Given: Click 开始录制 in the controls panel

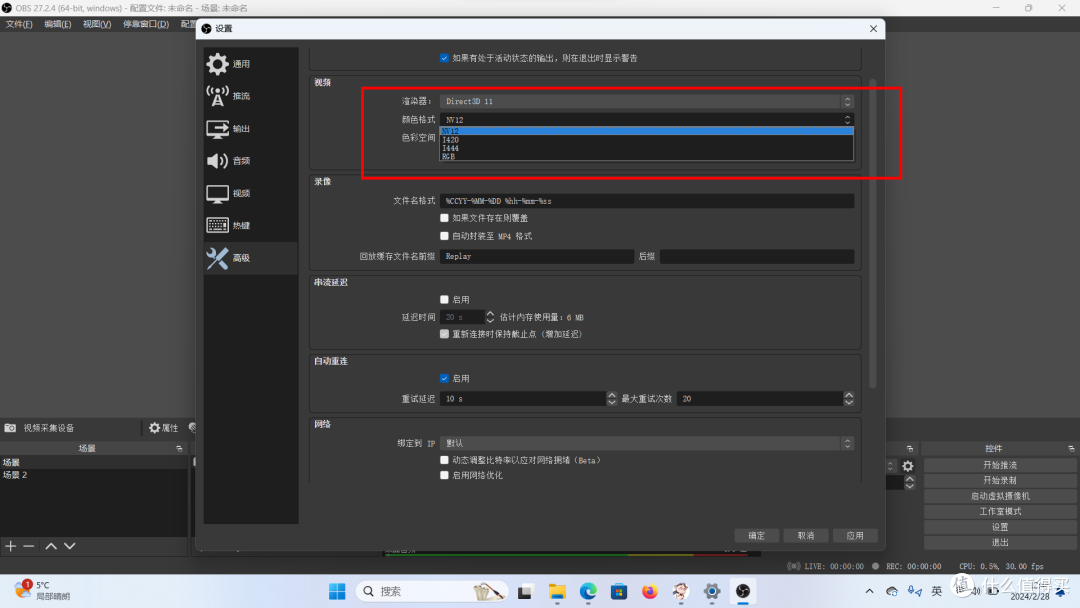Looking at the screenshot, I should point(1000,481).
